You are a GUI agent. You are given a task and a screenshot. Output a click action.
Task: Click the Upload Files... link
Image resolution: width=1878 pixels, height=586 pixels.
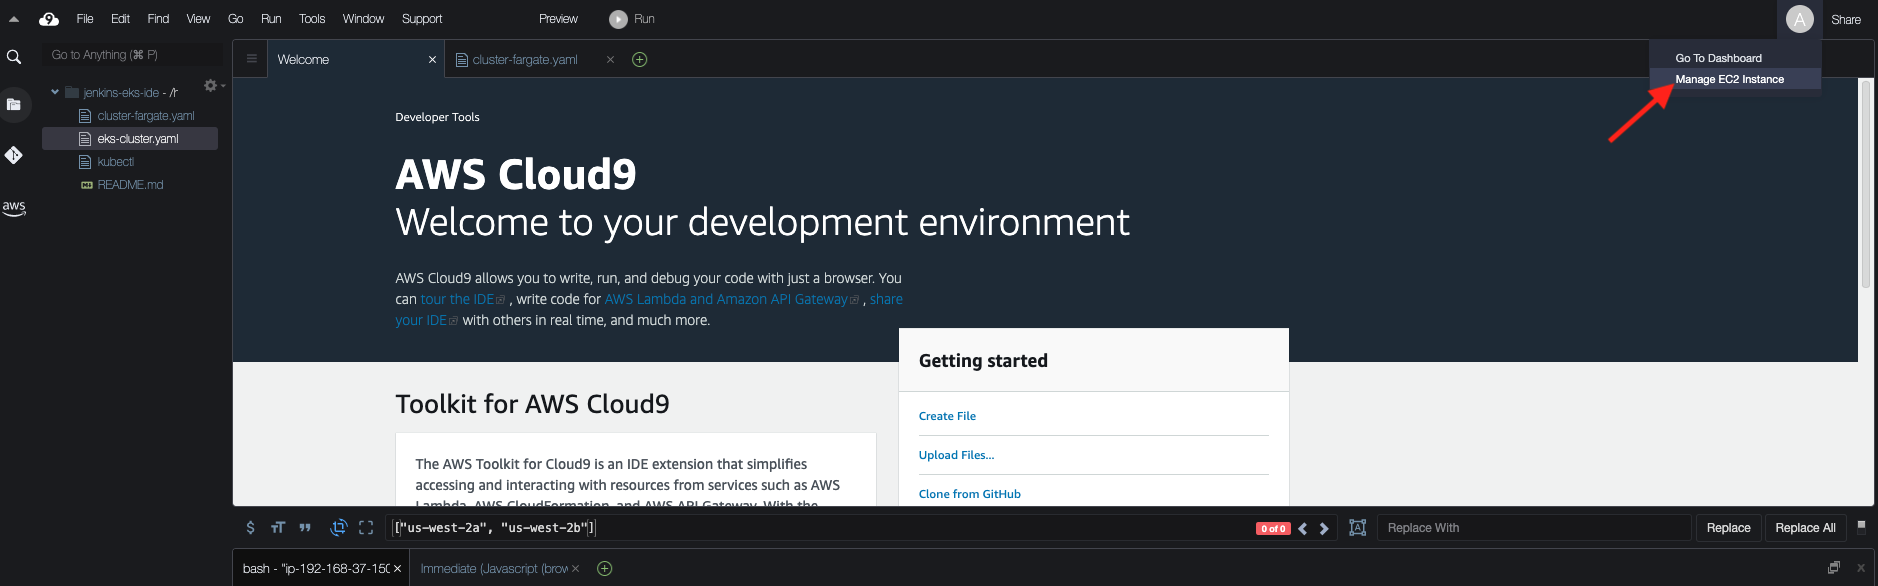956,455
